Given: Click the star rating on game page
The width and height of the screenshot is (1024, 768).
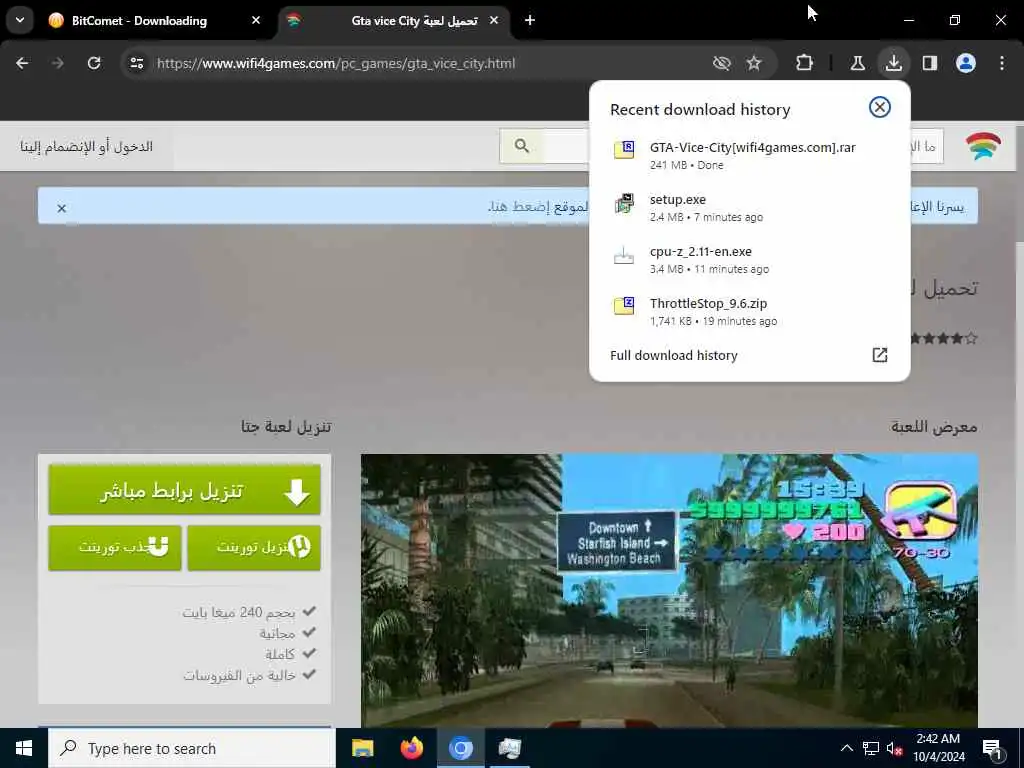Looking at the screenshot, I should 944,338.
